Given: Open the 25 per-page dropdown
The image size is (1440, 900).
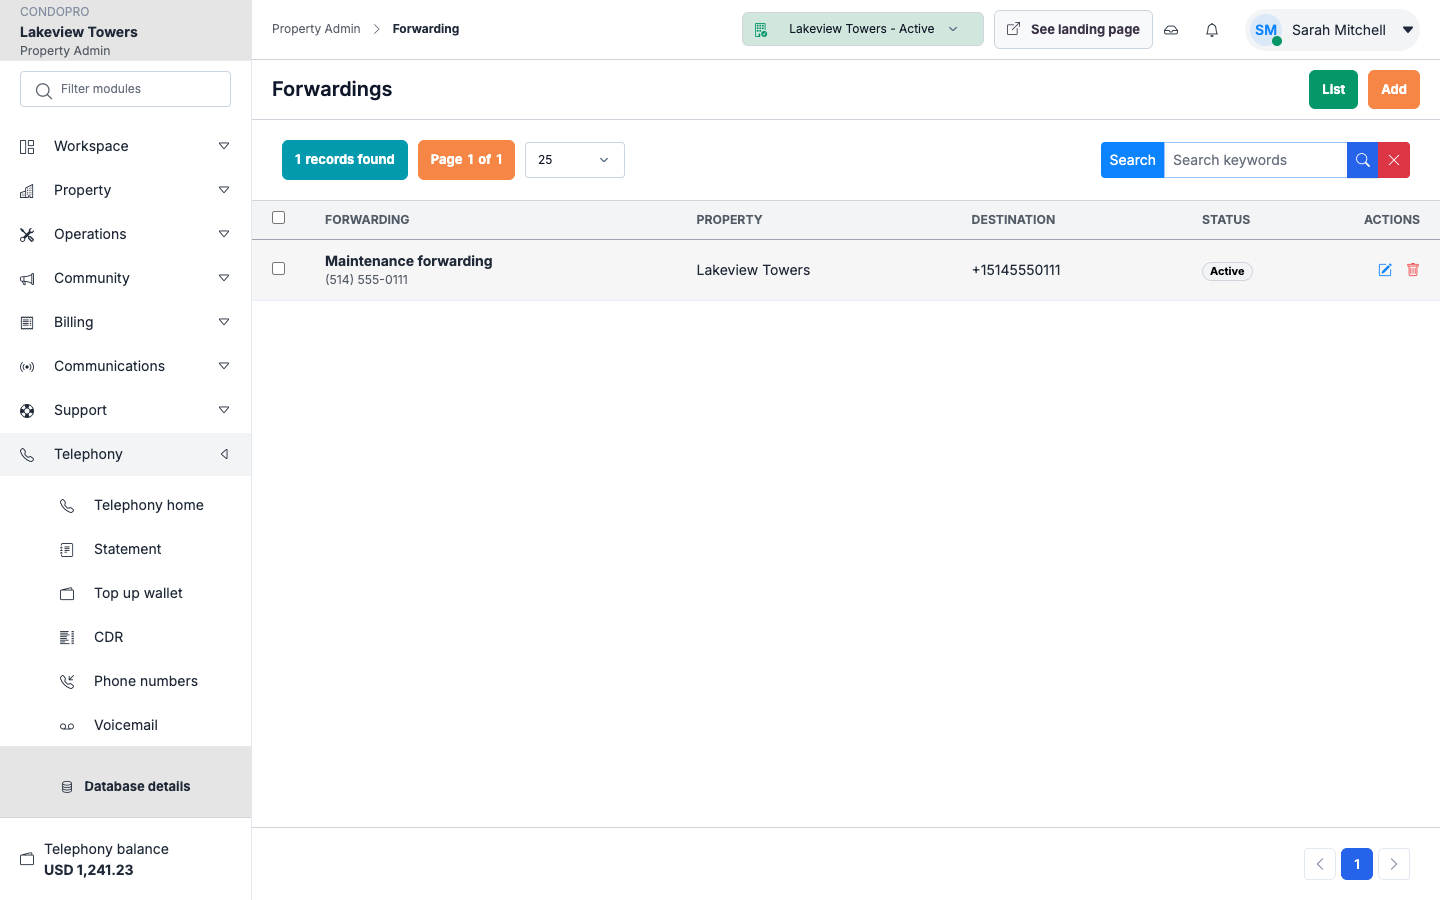Looking at the screenshot, I should tap(575, 160).
